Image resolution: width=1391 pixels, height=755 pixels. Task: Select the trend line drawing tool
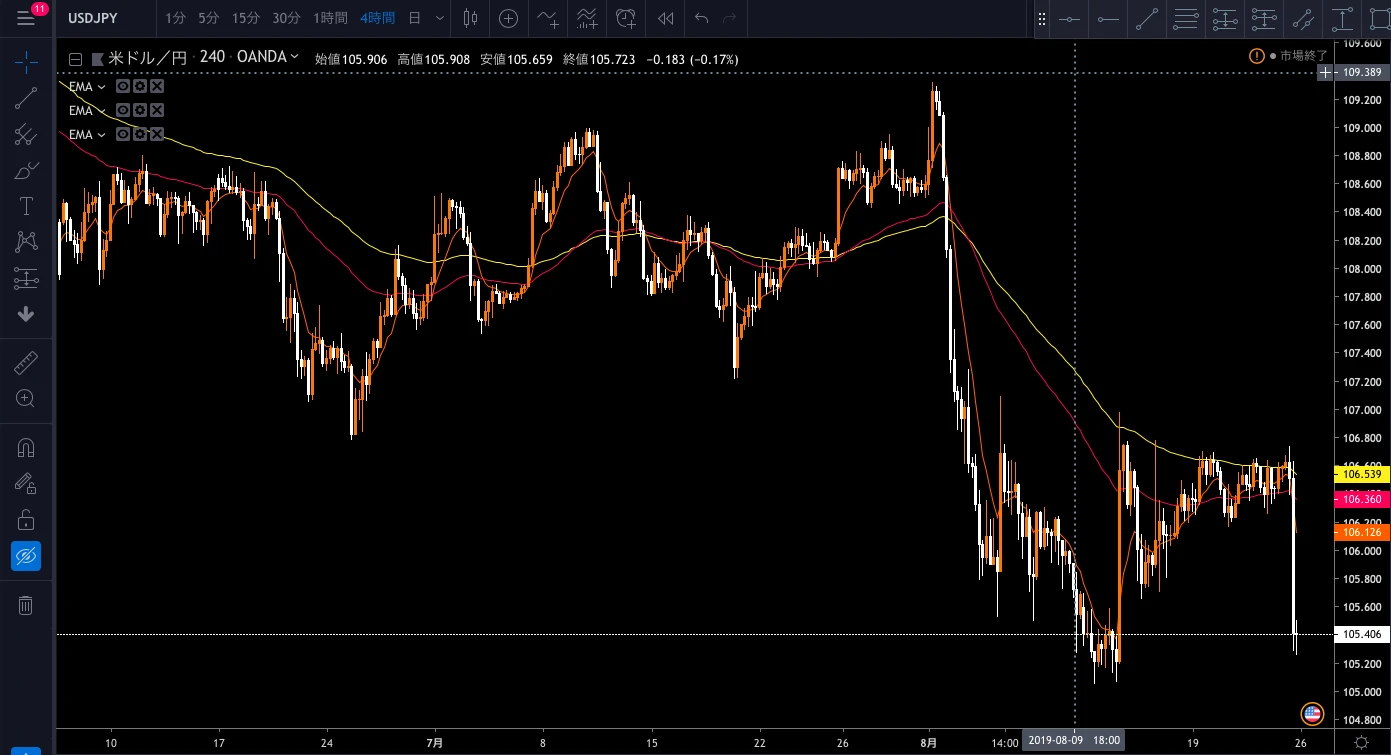26,98
